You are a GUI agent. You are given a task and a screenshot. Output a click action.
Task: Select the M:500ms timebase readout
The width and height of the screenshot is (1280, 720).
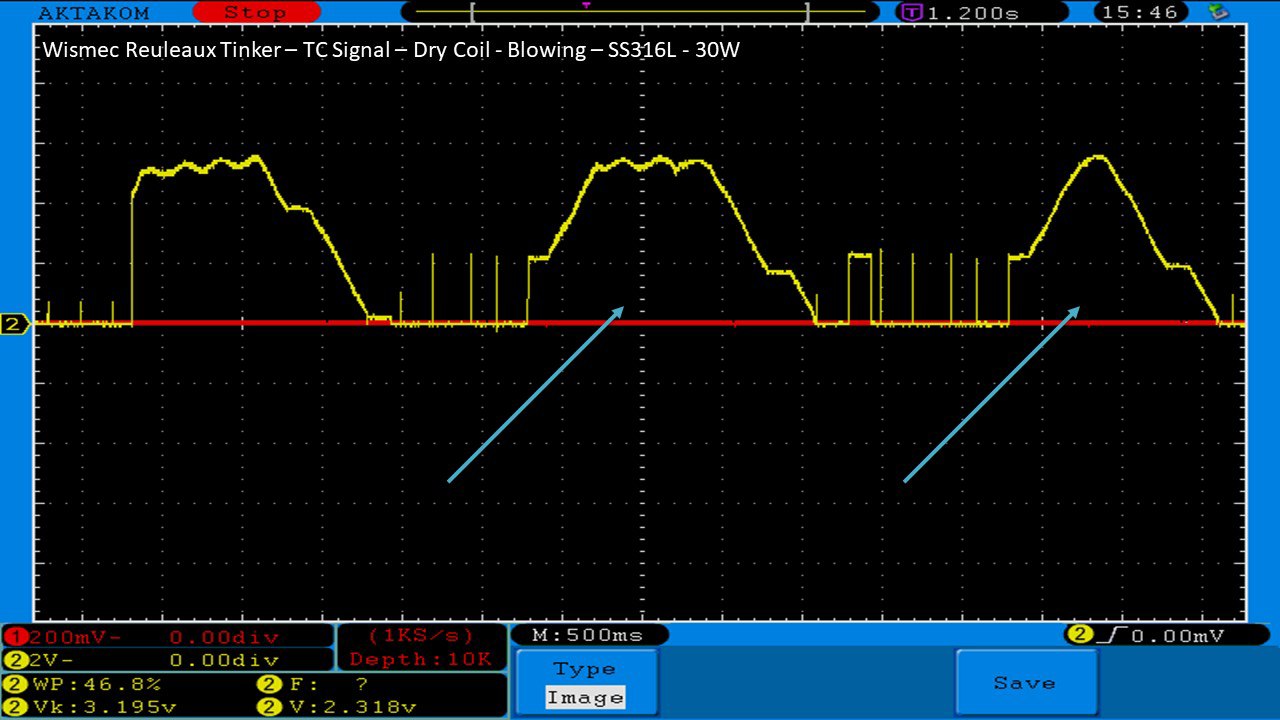pyautogui.click(x=588, y=635)
